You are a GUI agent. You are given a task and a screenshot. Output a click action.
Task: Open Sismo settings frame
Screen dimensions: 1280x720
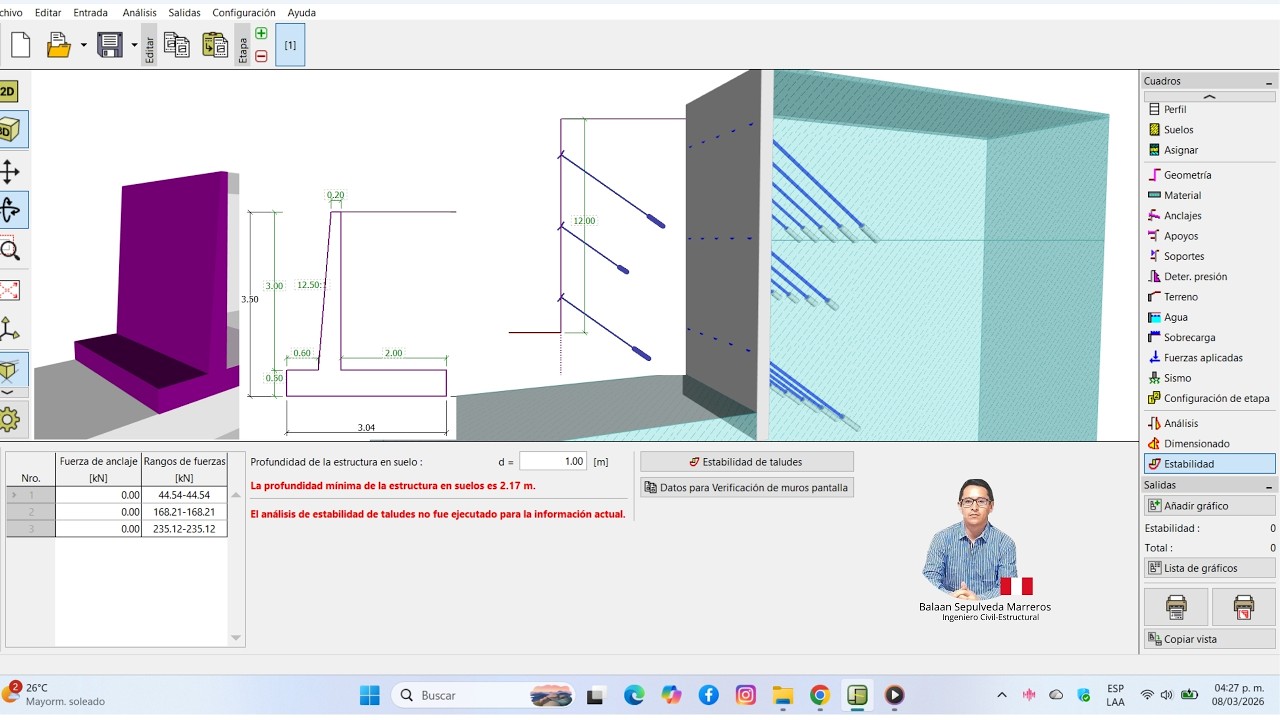tap(1210, 378)
